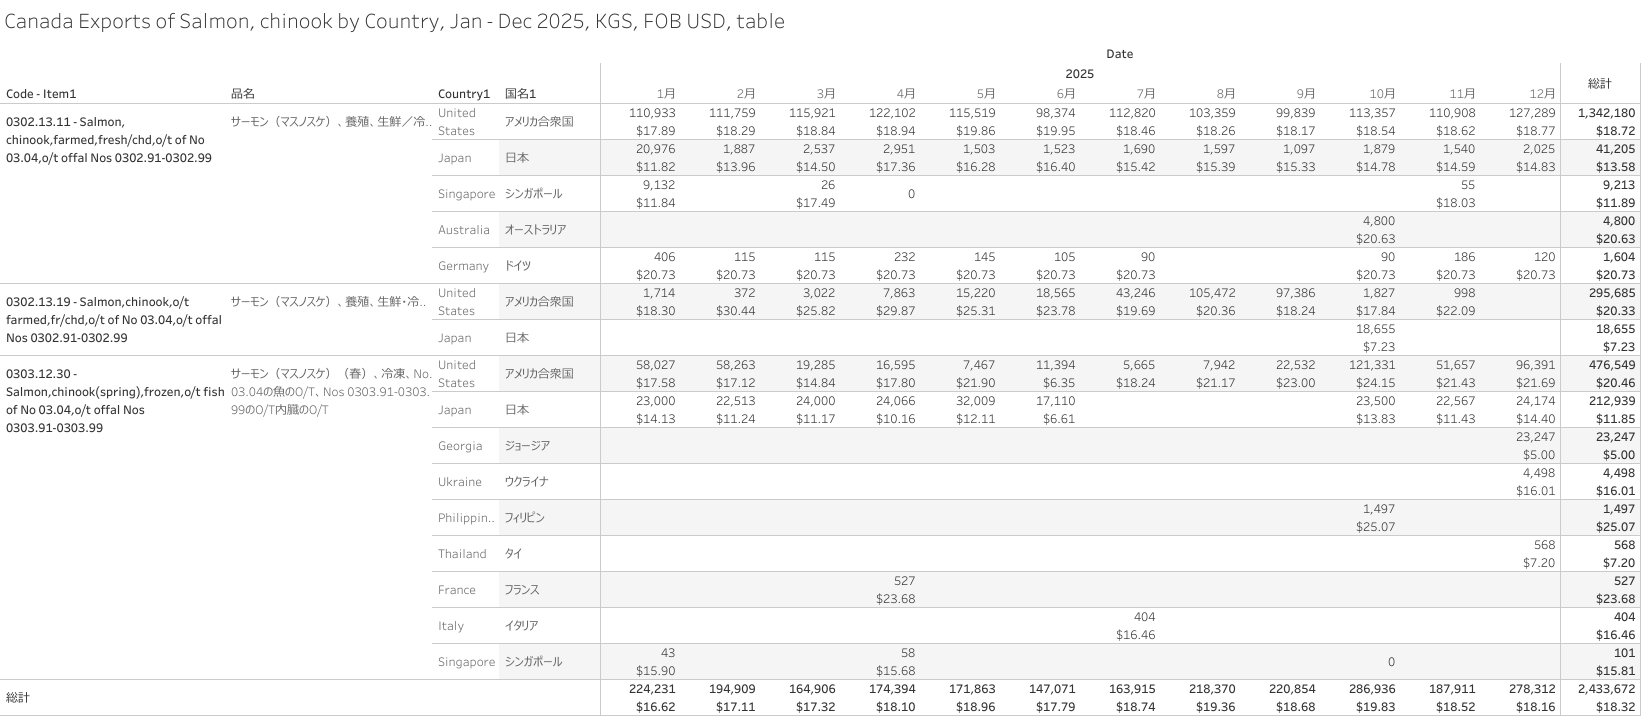Click the 'フィリピン' Japanese country label
Viewport: 1642px width, 716px height.
(524, 518)
